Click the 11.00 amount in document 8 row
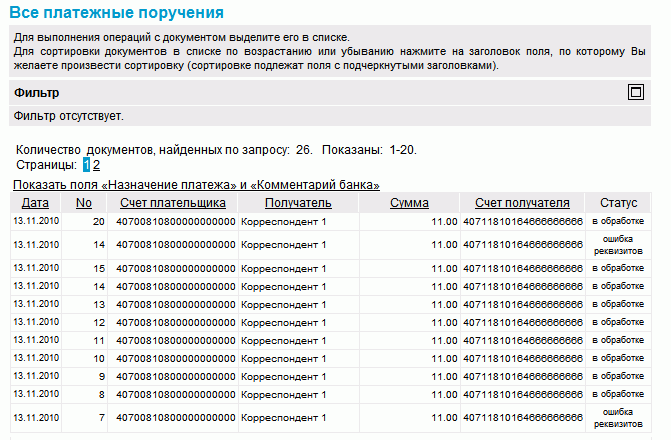The image size is (671, 440). click(x=444, y=394)
